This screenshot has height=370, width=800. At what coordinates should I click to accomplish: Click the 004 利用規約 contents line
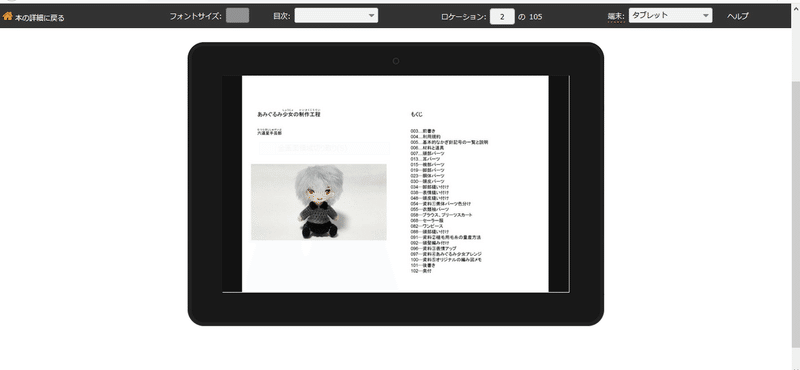tap(426, 137)
